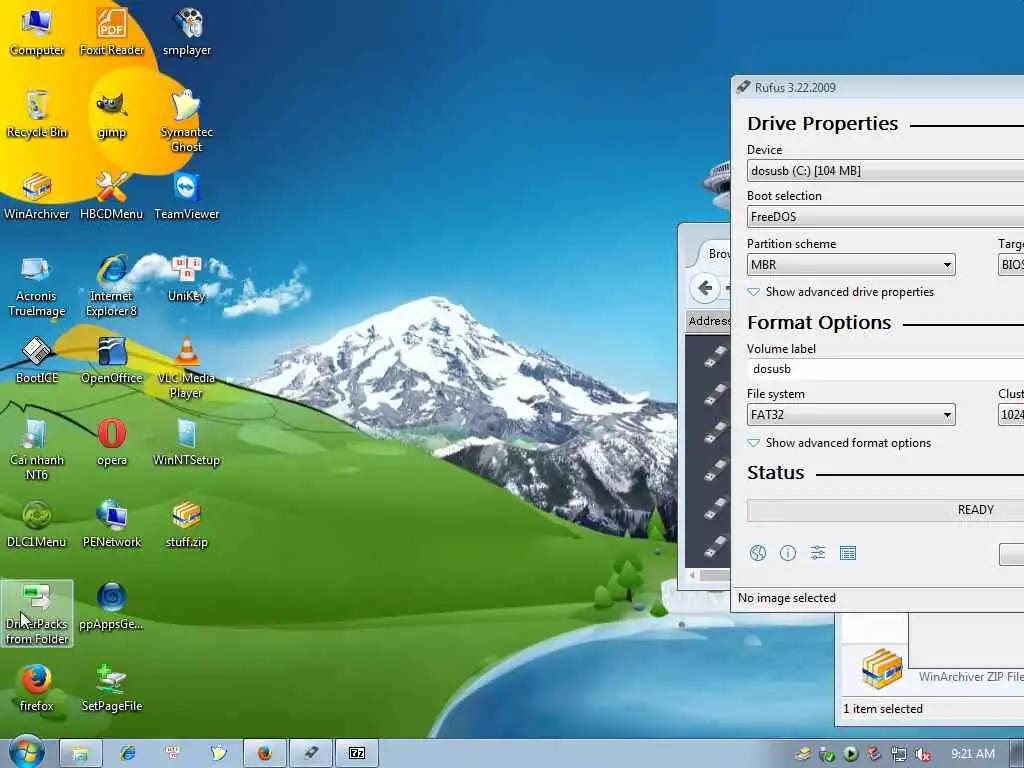This screenshot has height=768, width=1024.
Task: Switch to Firefox taskbar button
Action: (264, 753)
